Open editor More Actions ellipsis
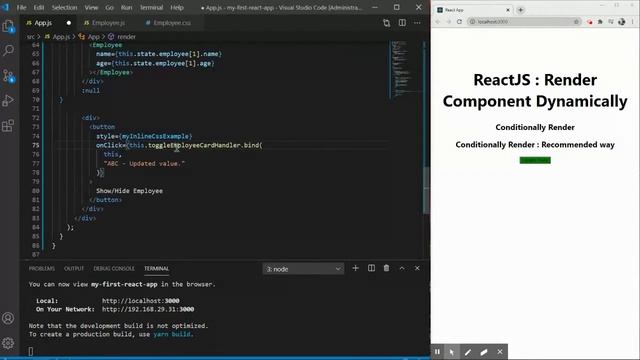The width and height of the screenshot is (640, 360). 417,23
